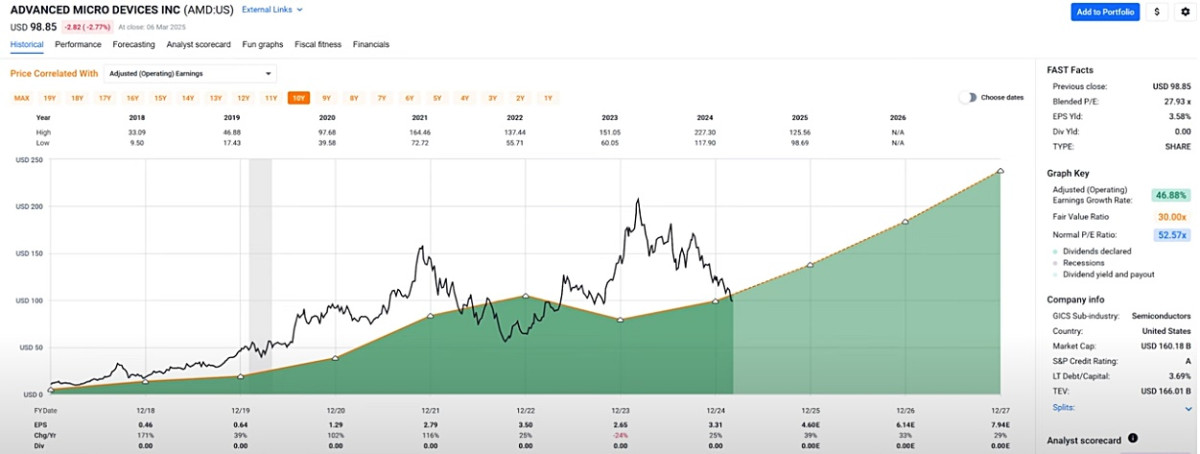Image resolution: width=1200 pixels, height=454 pixels.
Task: Click the green 46.88% growth rate swatch
Action: tap(1171, 195)
